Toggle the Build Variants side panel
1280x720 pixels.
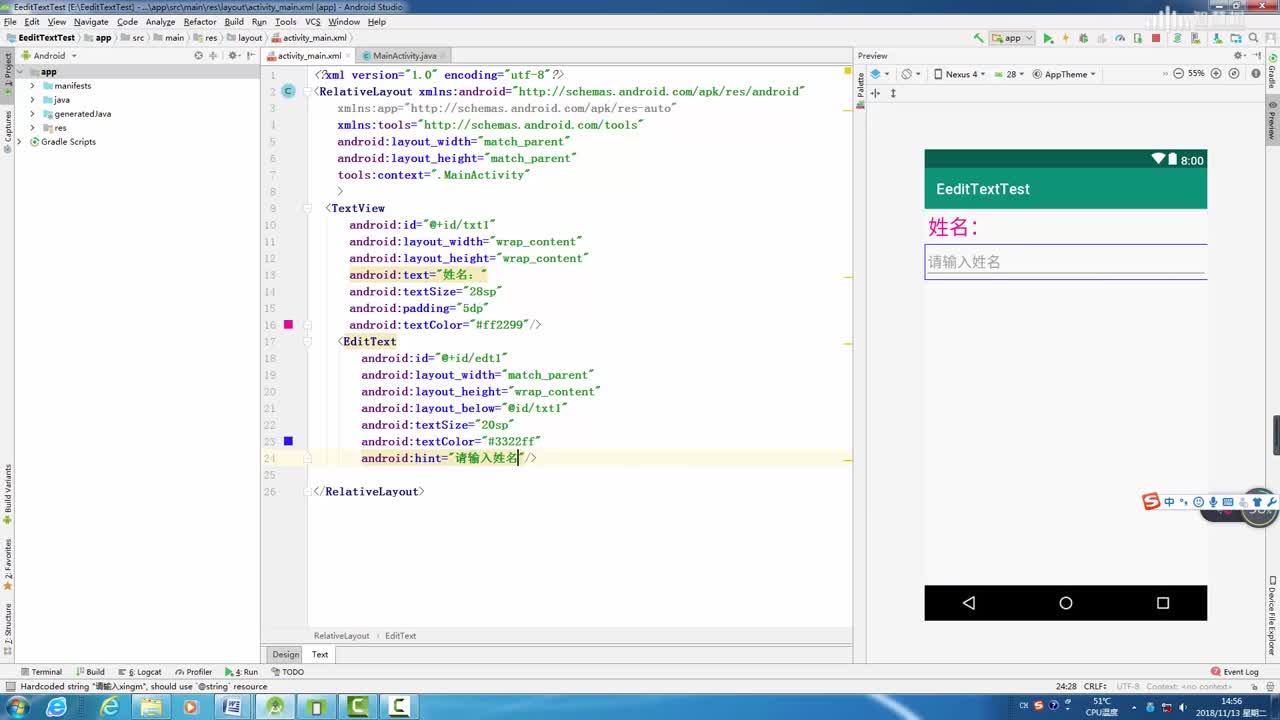tap(8, 495)
